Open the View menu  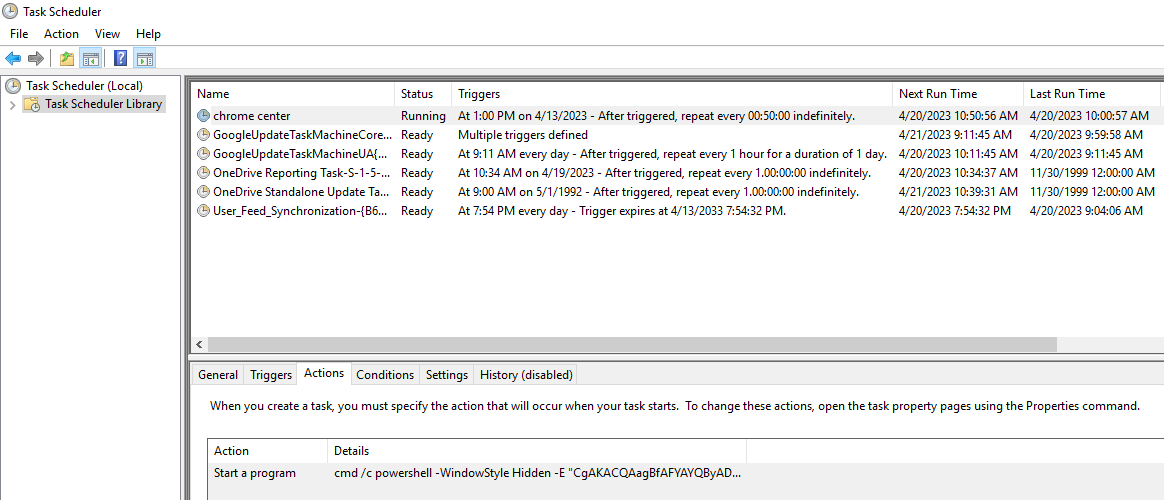(108, 33)
